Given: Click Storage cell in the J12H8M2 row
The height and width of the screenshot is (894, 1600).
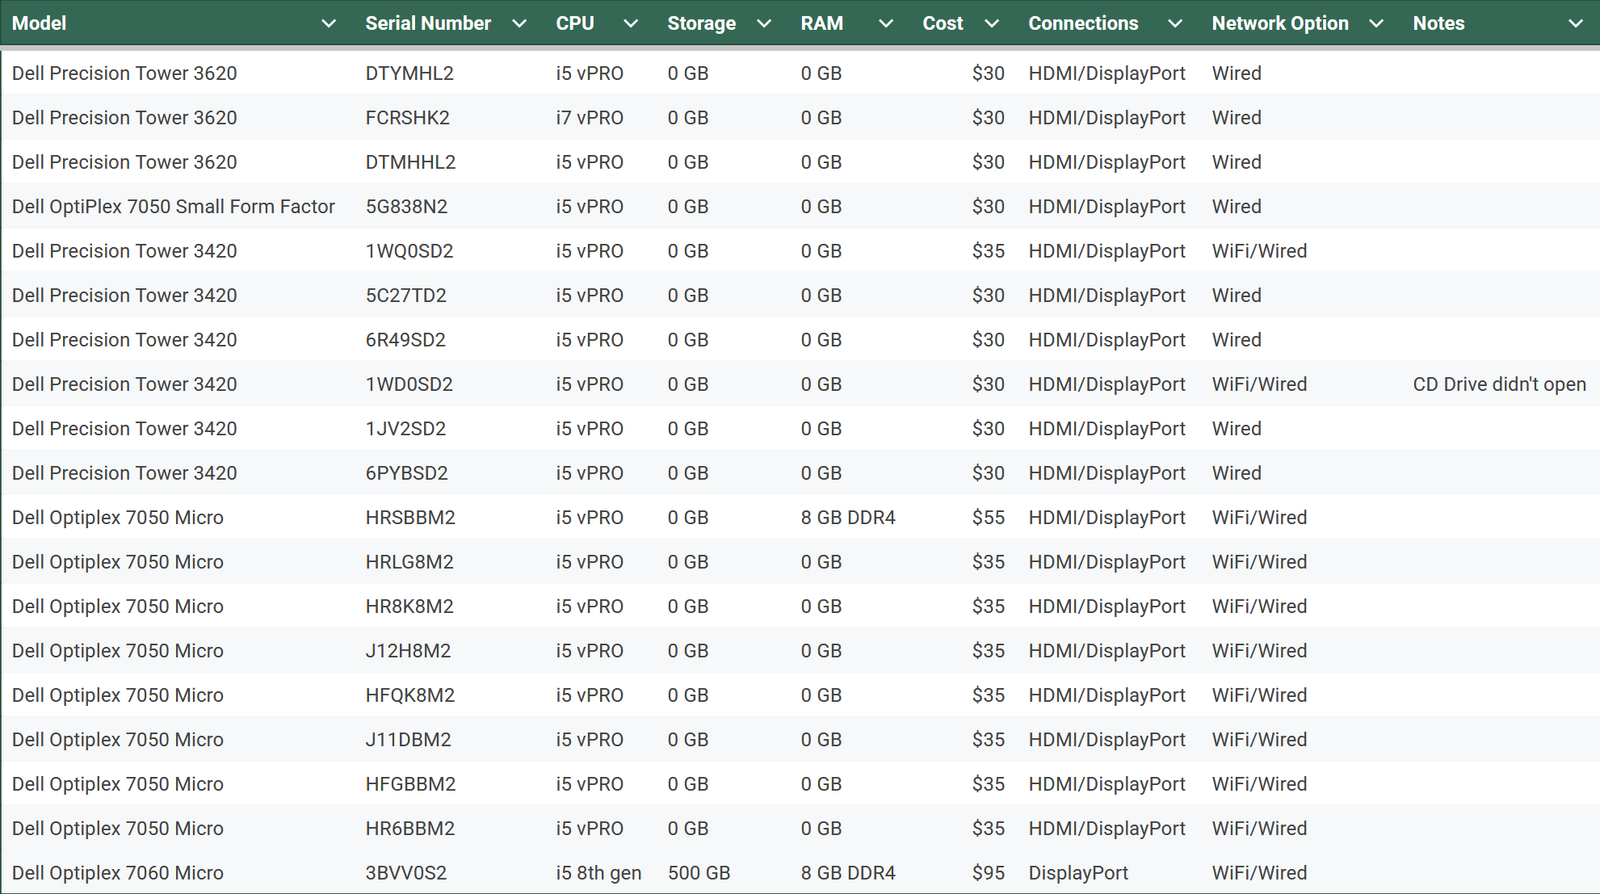Looking at the screenshot, I should point(688,651).
